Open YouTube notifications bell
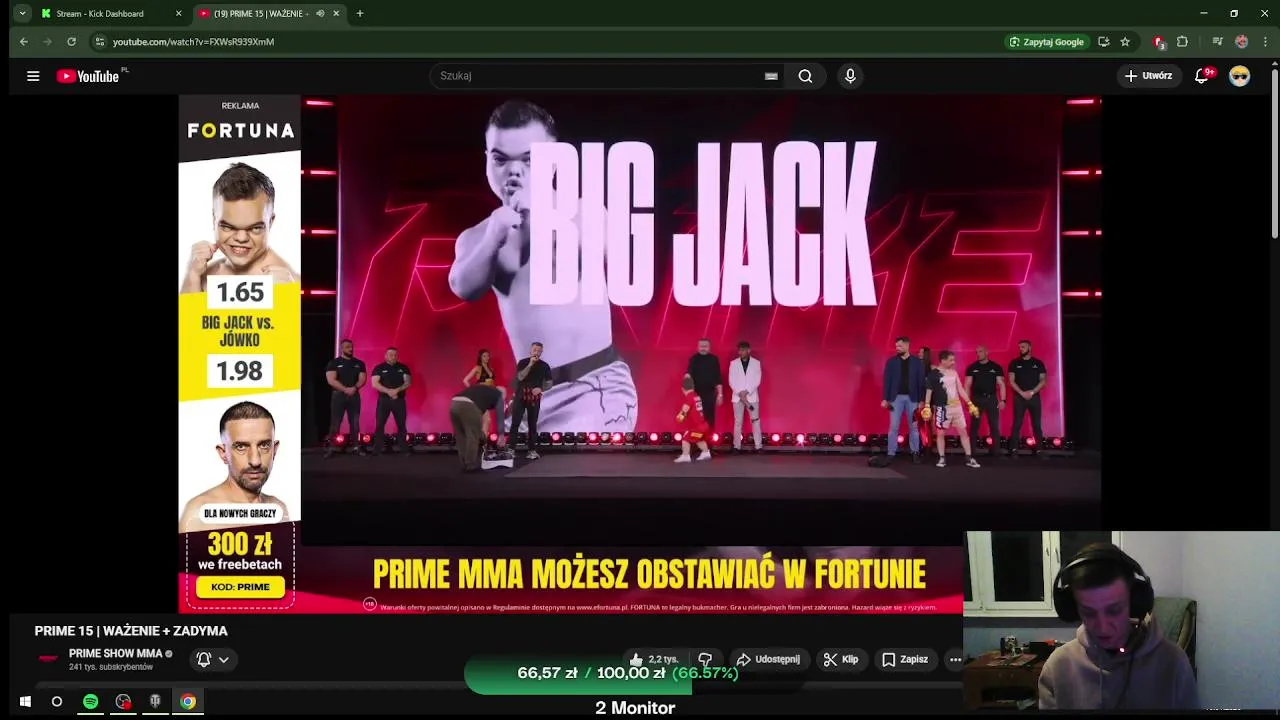 1202,76
